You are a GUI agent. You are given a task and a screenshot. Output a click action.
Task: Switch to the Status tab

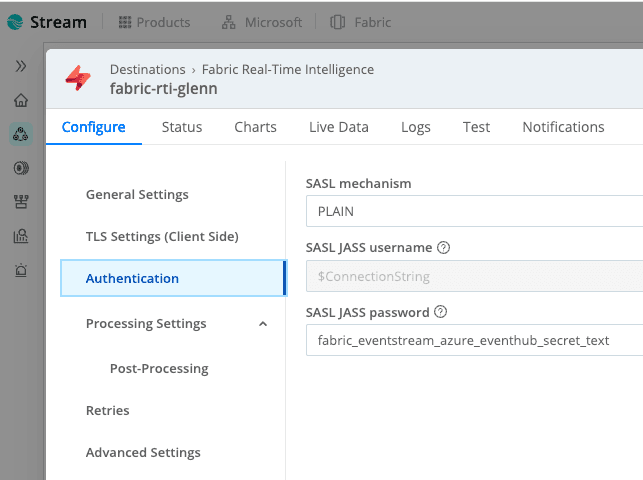tap(182, 127)
